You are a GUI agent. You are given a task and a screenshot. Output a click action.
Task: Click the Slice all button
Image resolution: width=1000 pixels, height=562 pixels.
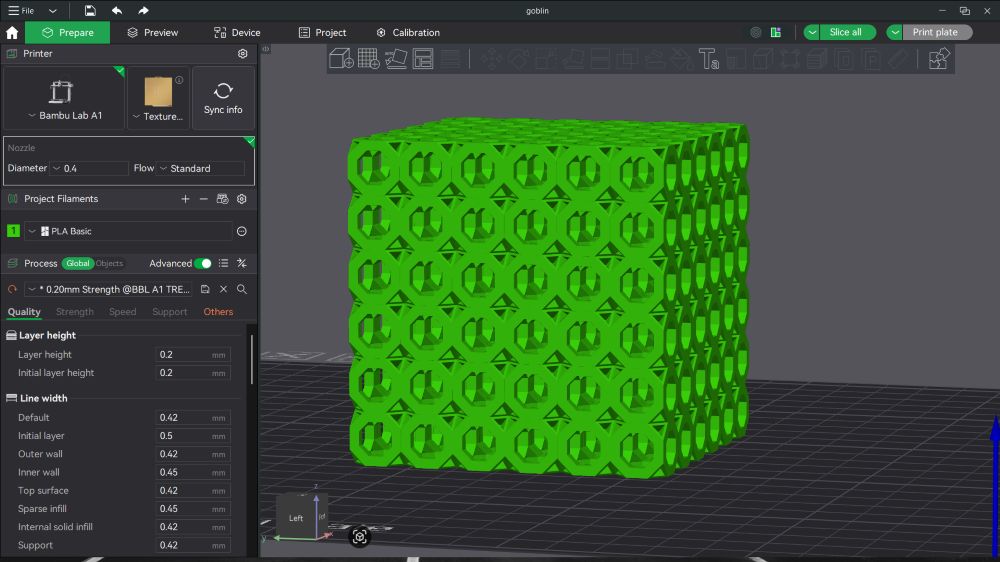tap(846, 33)
